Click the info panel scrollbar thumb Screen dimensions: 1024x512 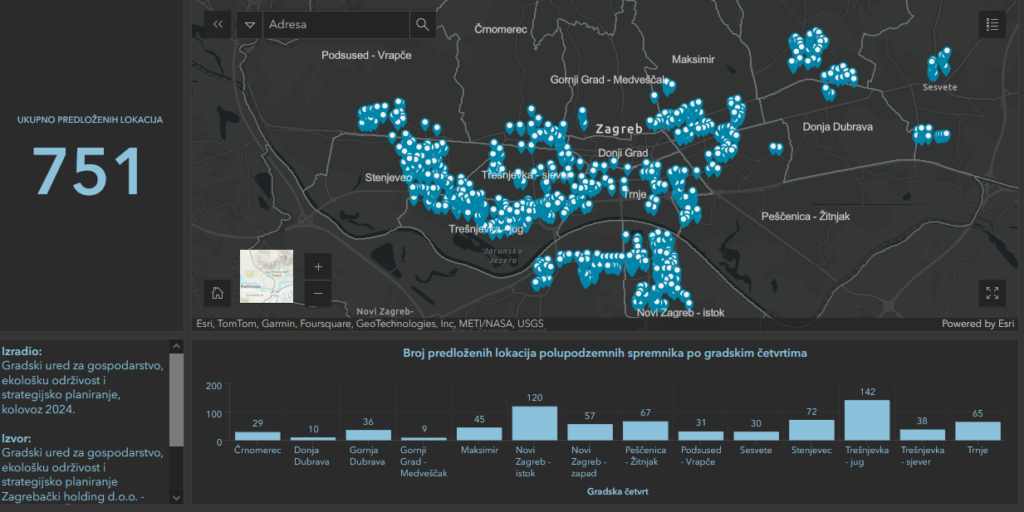pos(177,400)
